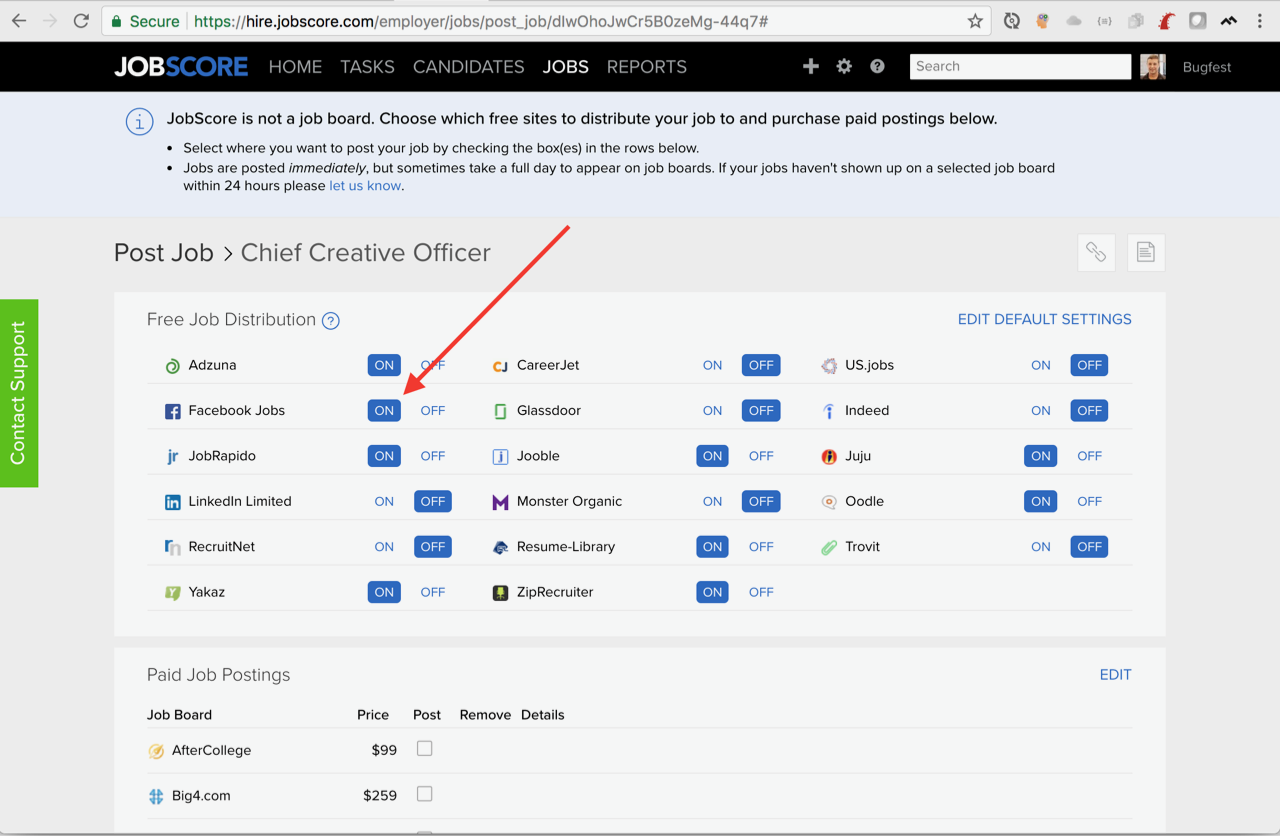Screen dimensions: 1280x836
Task: Click the ZipRecruiter logo icon
Action: pyautogui.click(x=501, y=593)
